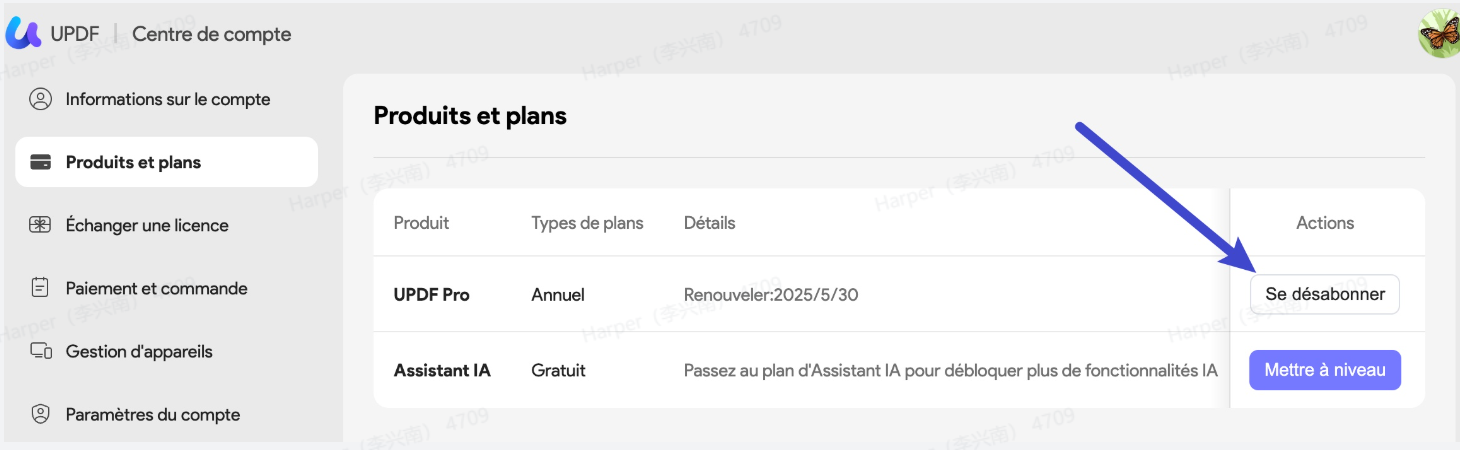The height and width of the screenshot is (450, 1460).
Task: Open Gestion d'appareils section
Action: tap(167, 351)
